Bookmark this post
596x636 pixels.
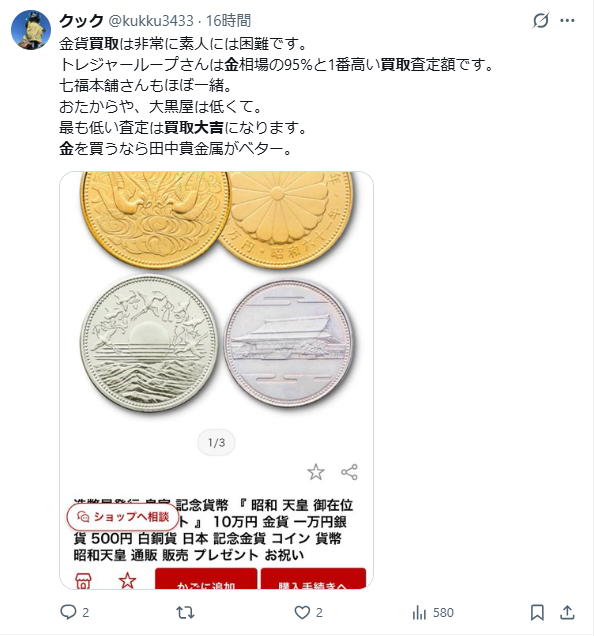coord(537,612)
